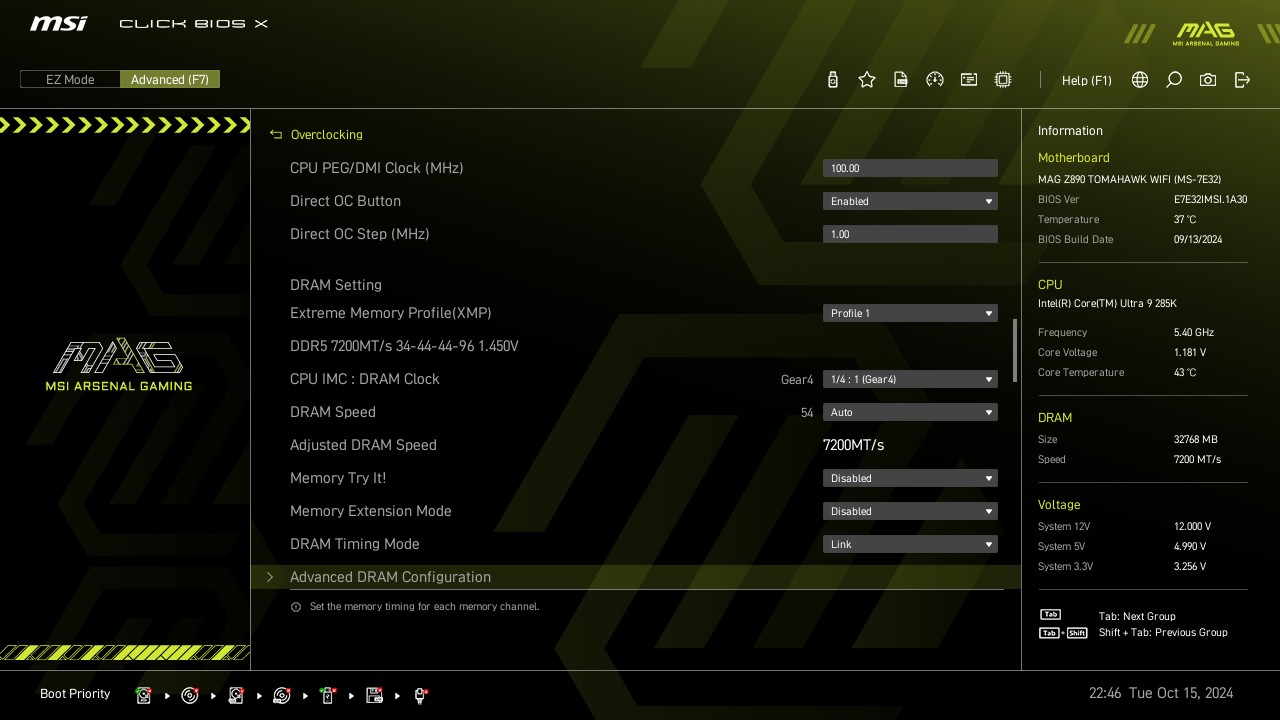
Task: Click the search magnifier icon
Action: click(1174, 80)
